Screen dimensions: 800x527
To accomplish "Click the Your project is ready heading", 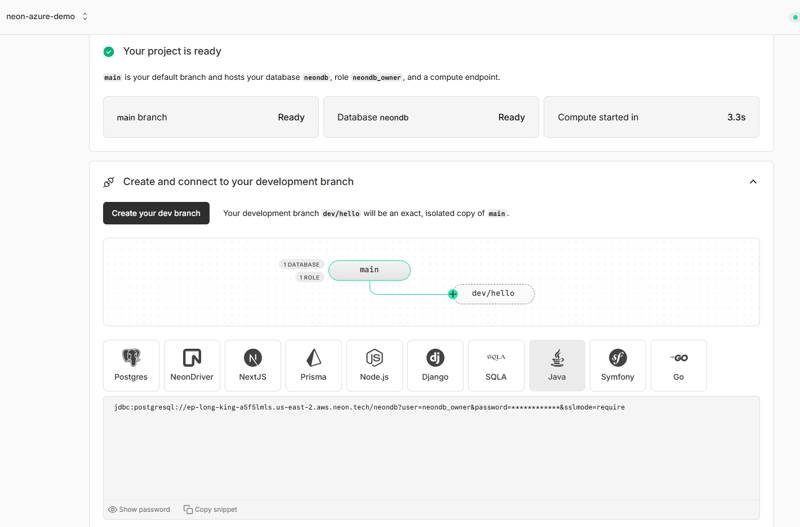I will point(172,51).
